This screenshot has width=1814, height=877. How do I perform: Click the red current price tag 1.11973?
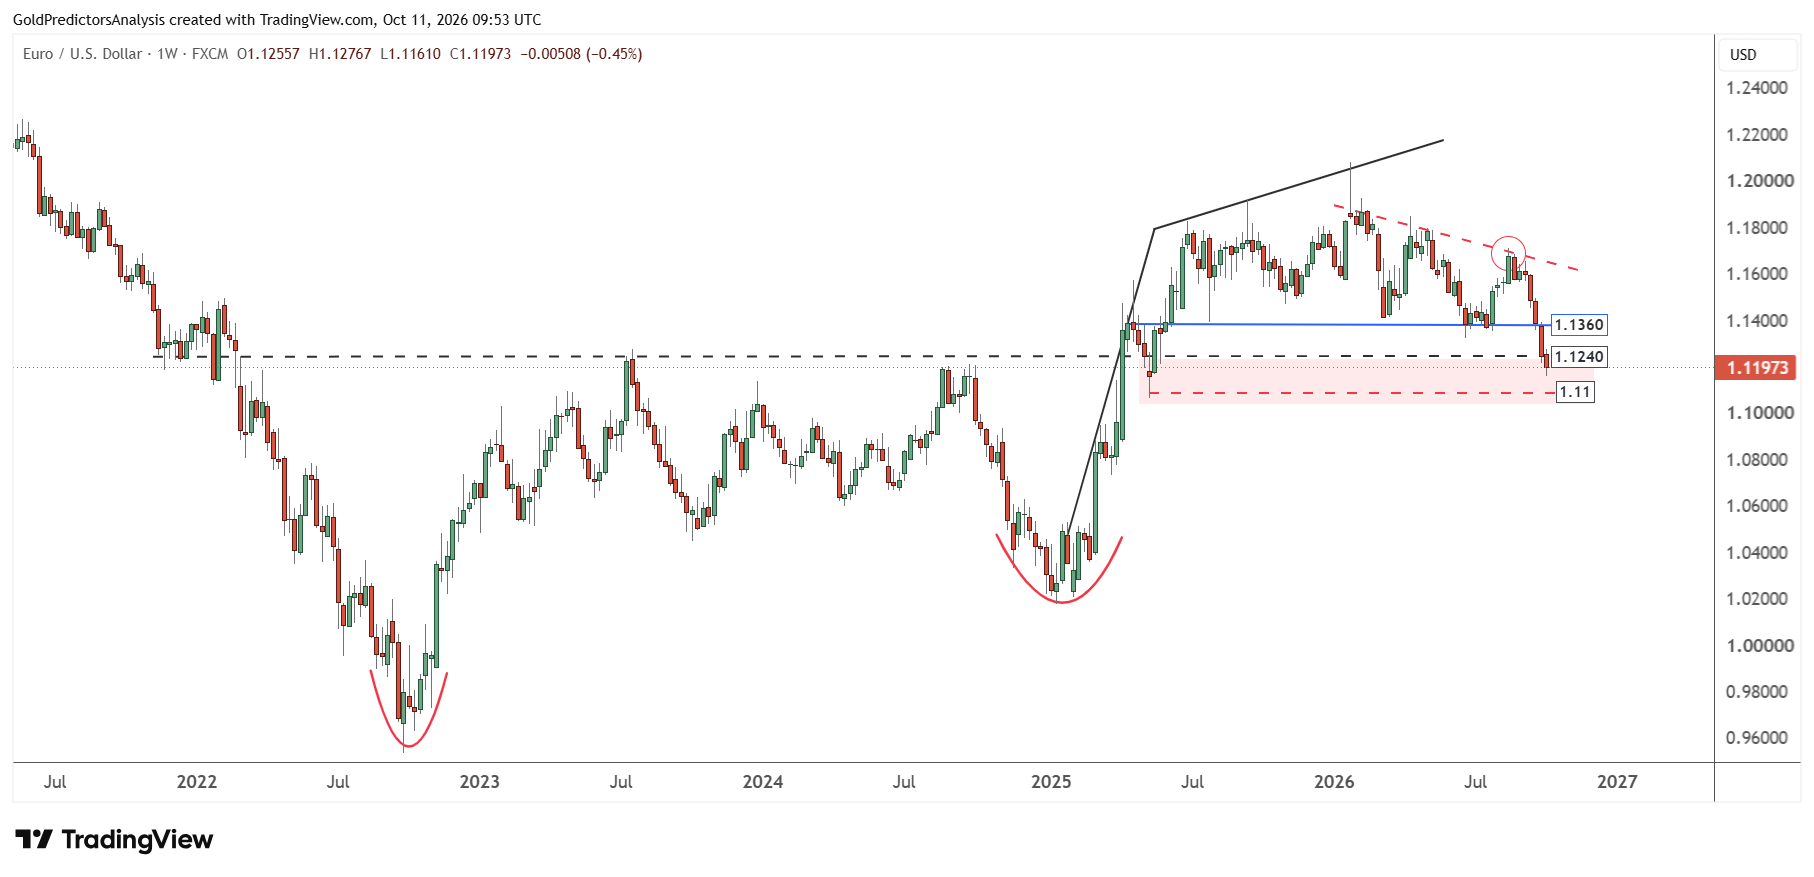pos(1757,367)
